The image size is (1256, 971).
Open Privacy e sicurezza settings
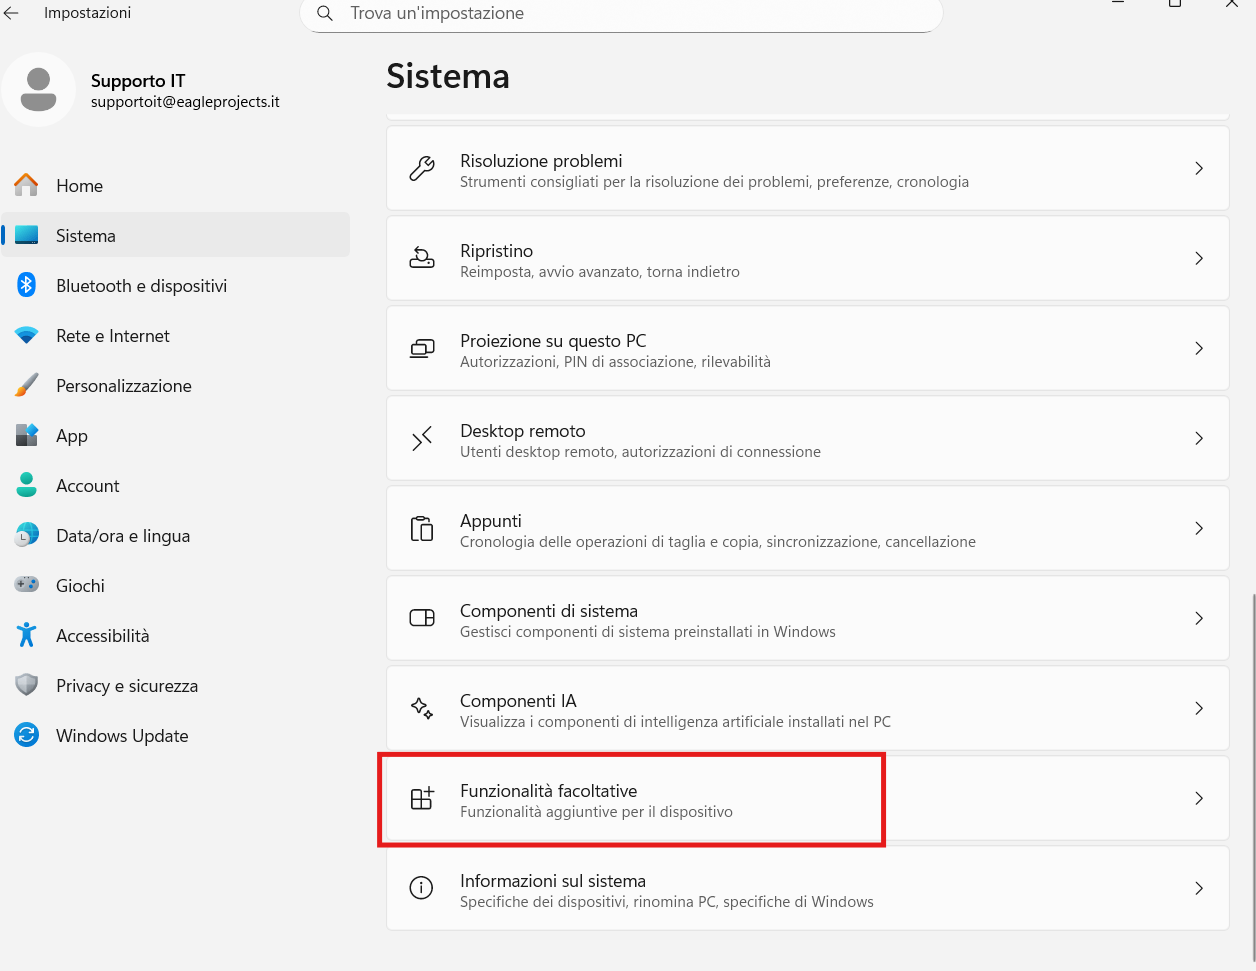[127, 686]
